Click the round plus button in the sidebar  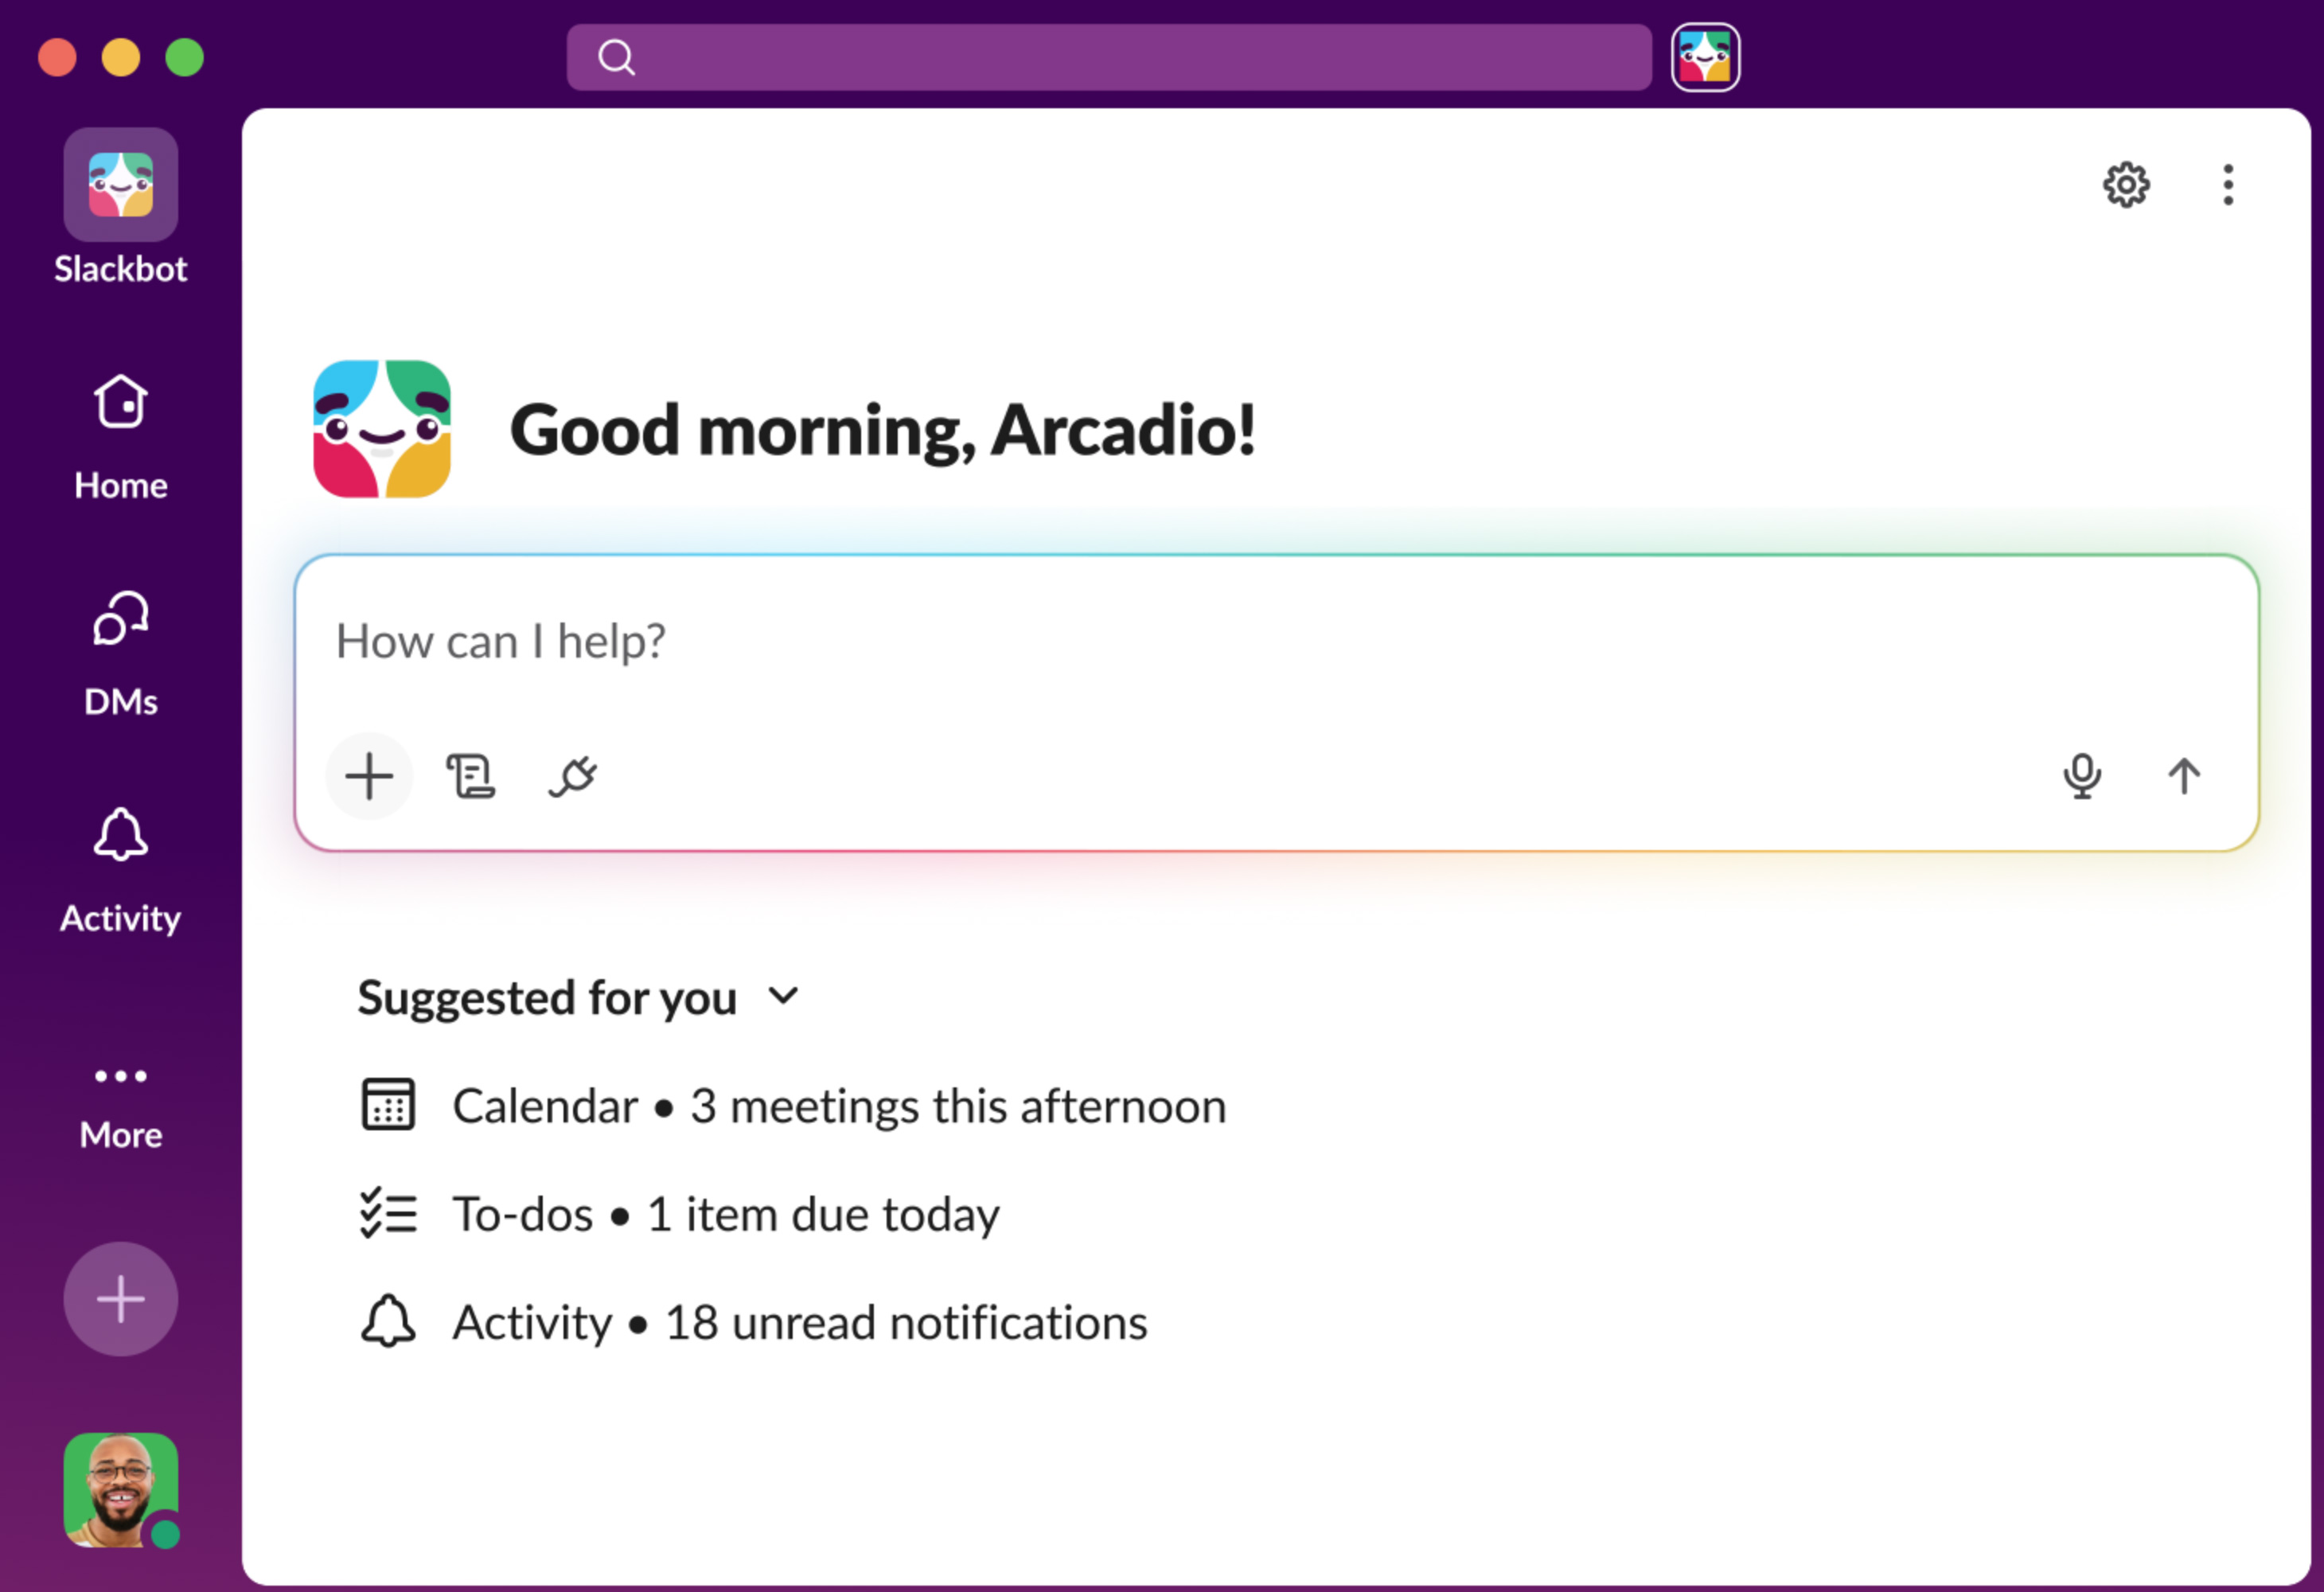click(x=120, y=1298)
